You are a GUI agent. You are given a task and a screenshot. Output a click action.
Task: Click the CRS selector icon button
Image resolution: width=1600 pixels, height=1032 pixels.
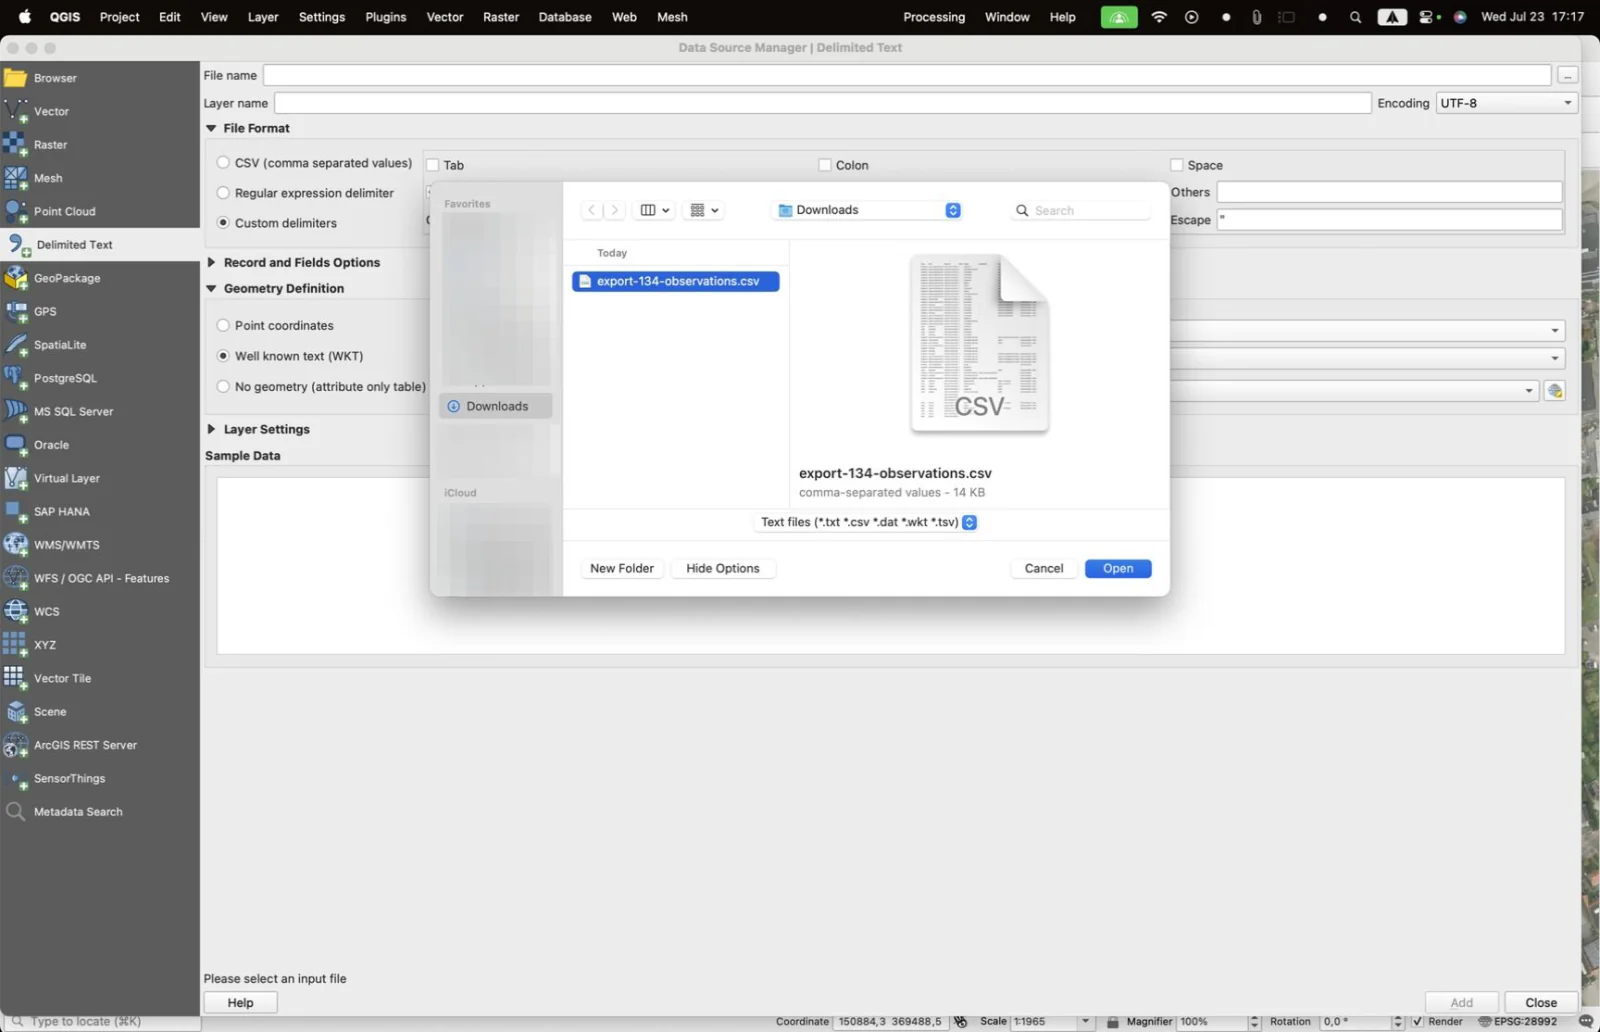pos(1554,391)
